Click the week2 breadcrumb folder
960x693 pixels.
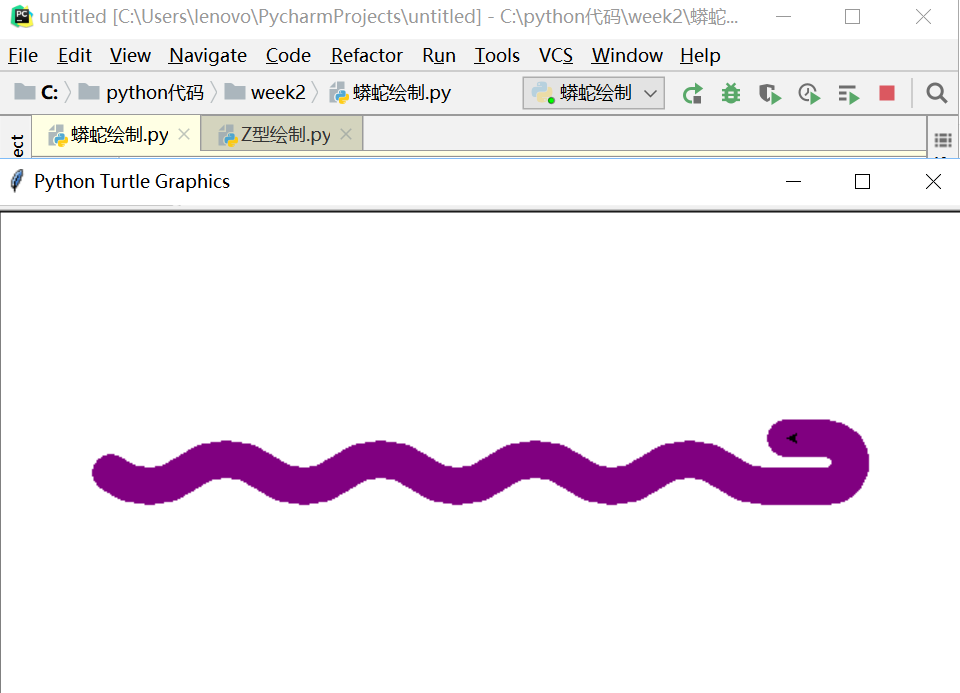pos(265,92)
